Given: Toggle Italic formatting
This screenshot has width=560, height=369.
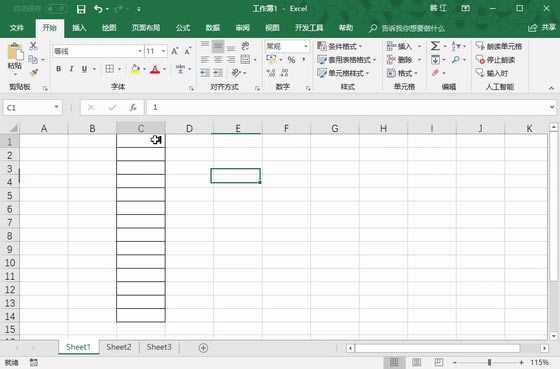Looking at the screenshot, I should (71, 69).
